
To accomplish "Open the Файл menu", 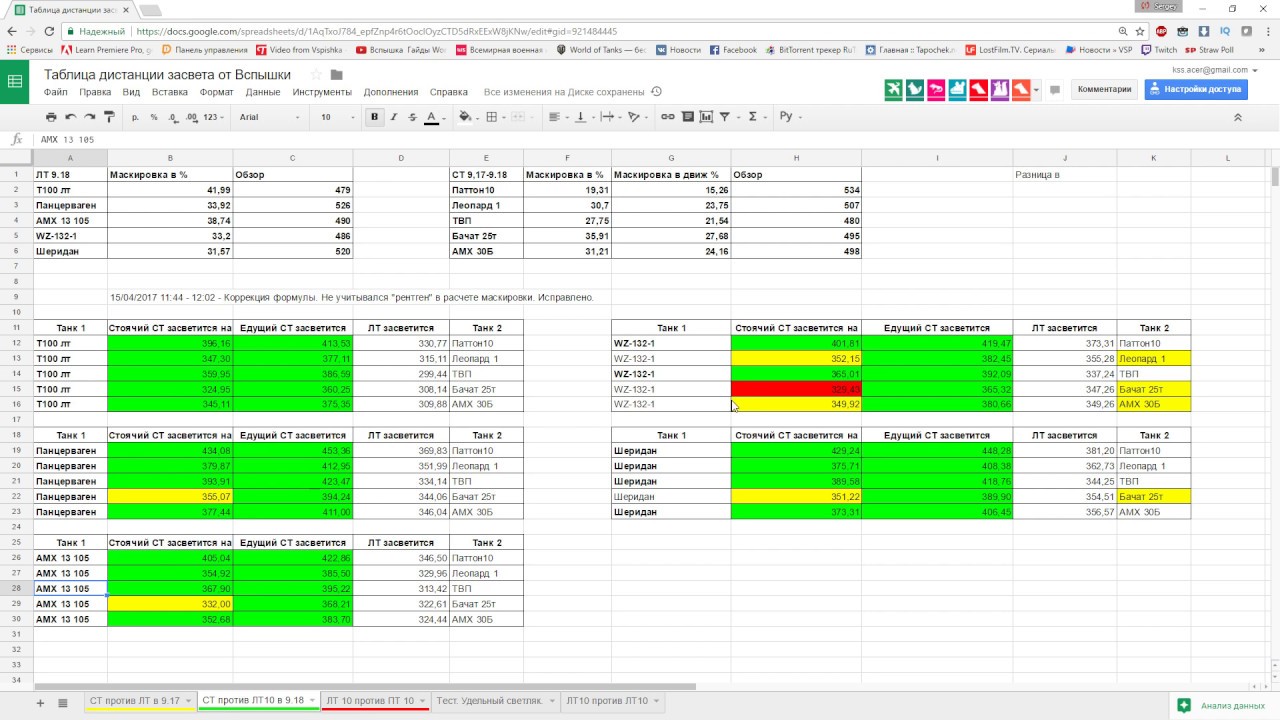I will point(55,92).
